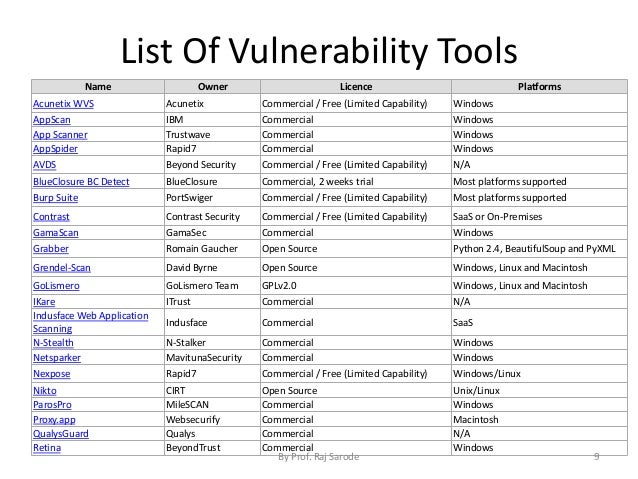Click the Burp Suite link
Viewport: 638px width, 479px height.
[x=56, y=198]
